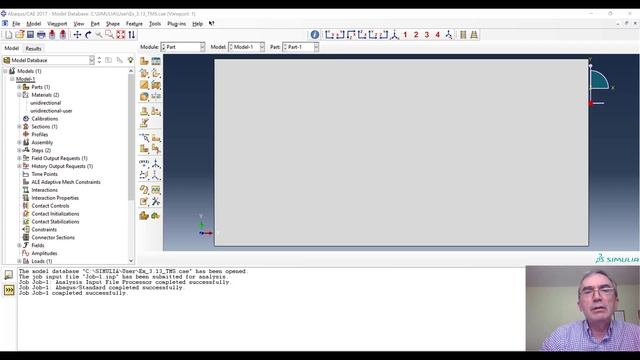The width and height of the screenshot is (640, 360).
Task: Click the Open database folder icon
Action: [x=20, y=35]
